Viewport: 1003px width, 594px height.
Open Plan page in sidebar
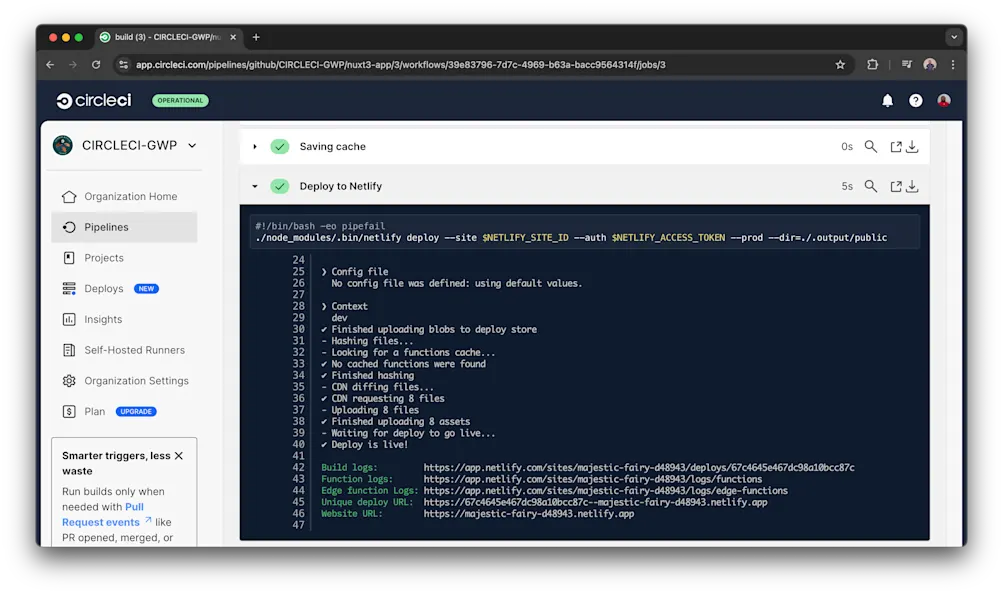[94, 411]
